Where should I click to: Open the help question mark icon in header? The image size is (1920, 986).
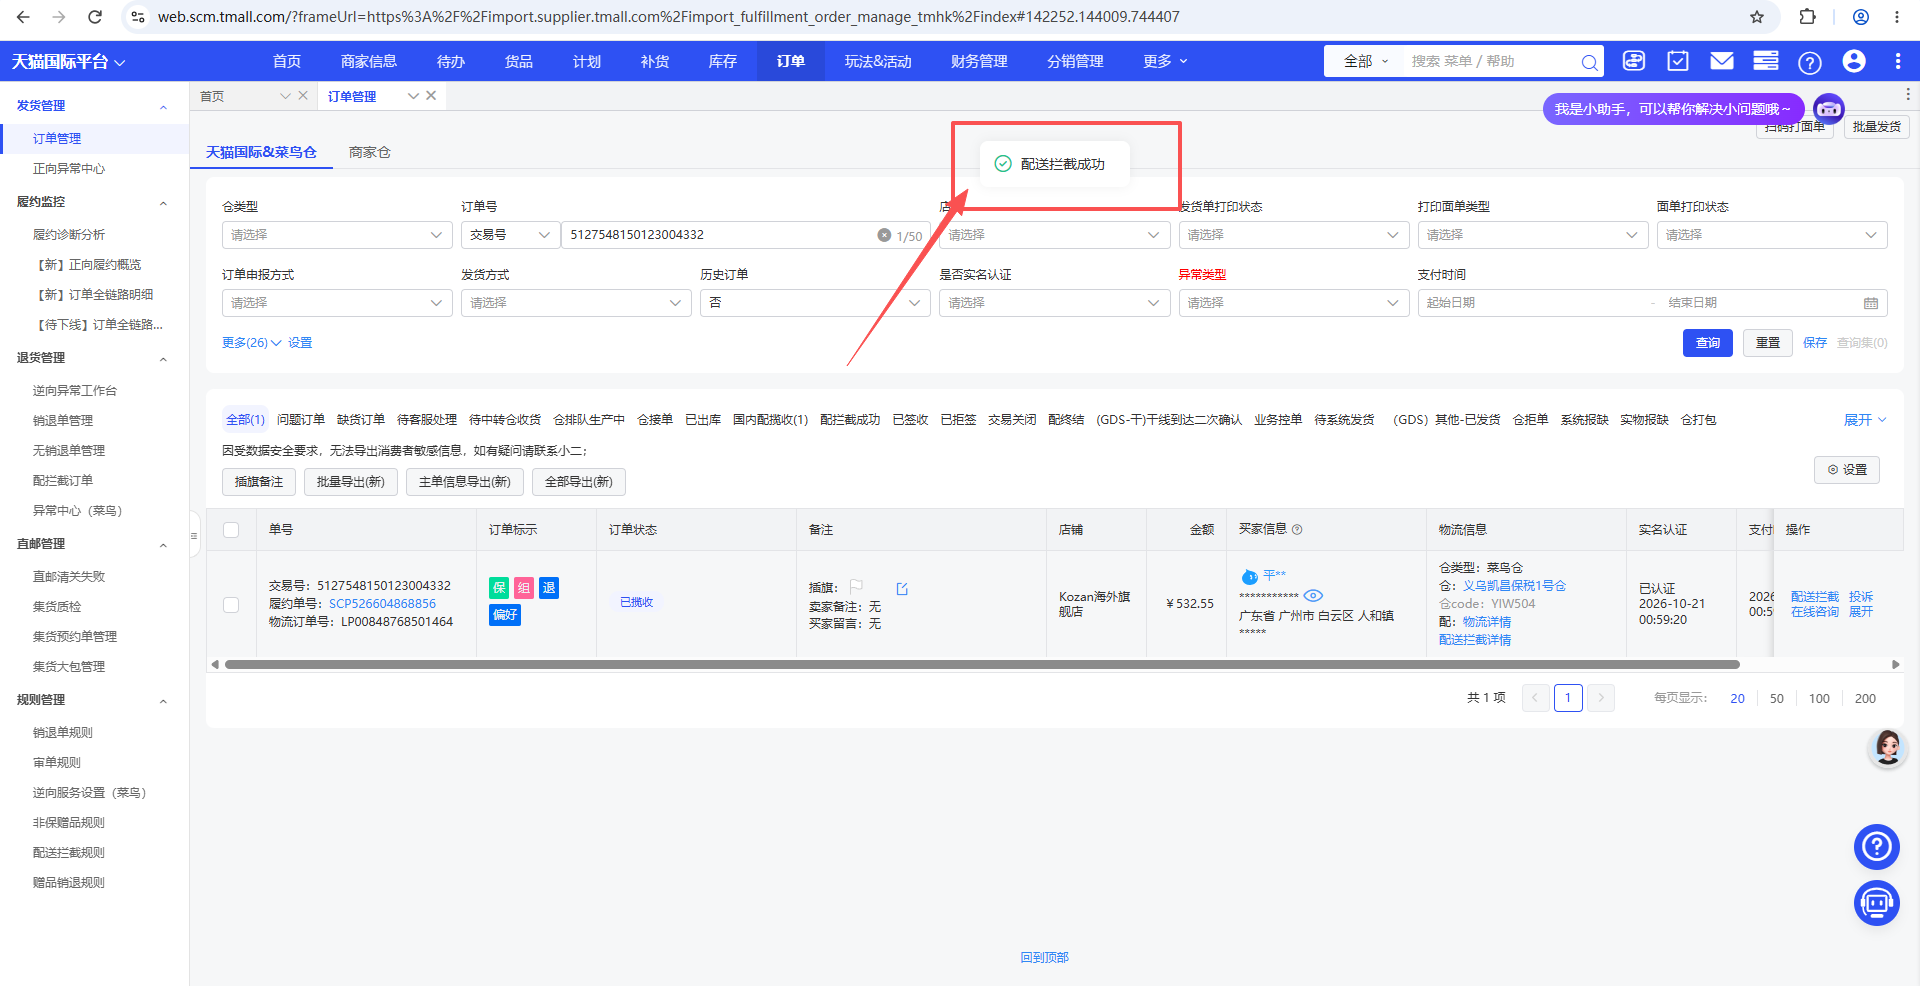1810,62
